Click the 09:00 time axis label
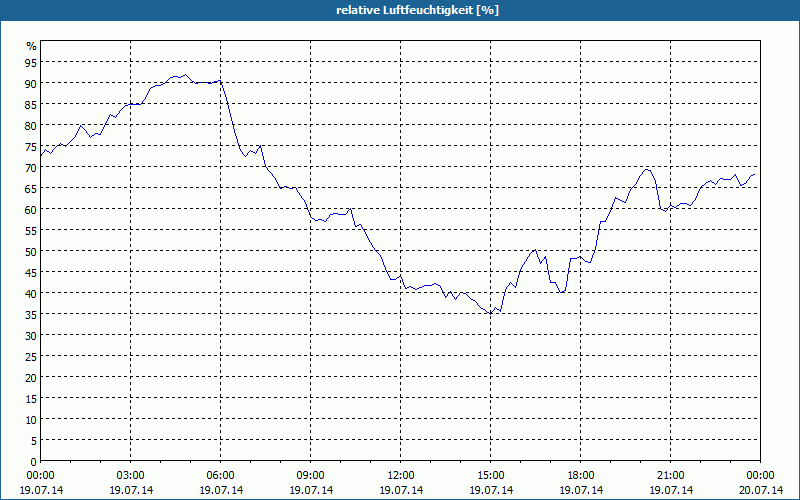The width and height of the screenshot is (800, 500). [x=311, y=476]
